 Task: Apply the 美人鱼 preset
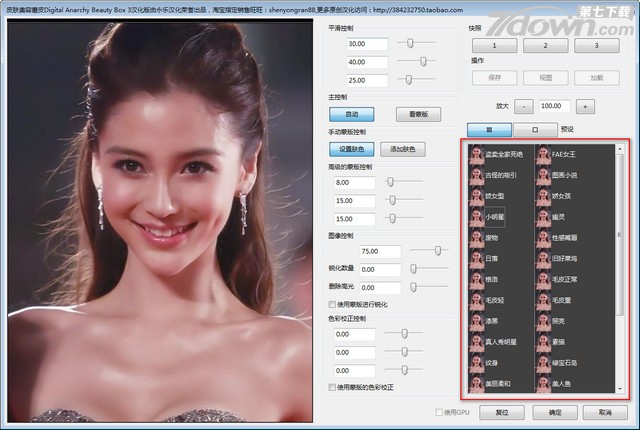coord(545,382)
